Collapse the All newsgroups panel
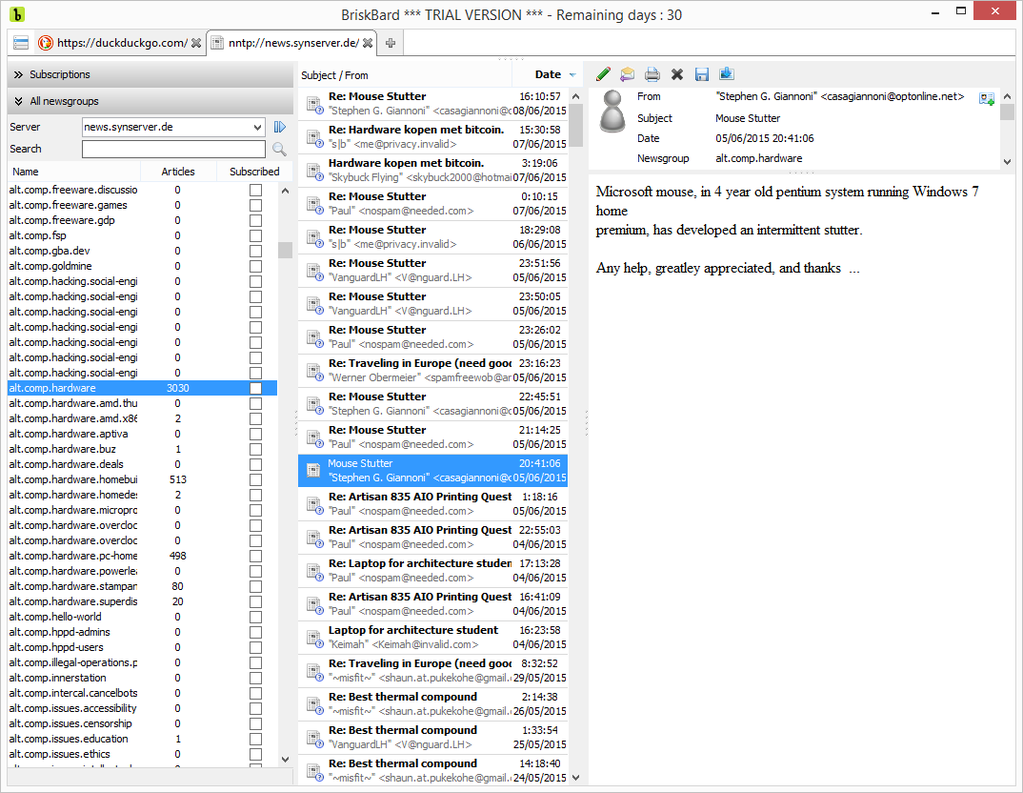 tap(150, 101)
